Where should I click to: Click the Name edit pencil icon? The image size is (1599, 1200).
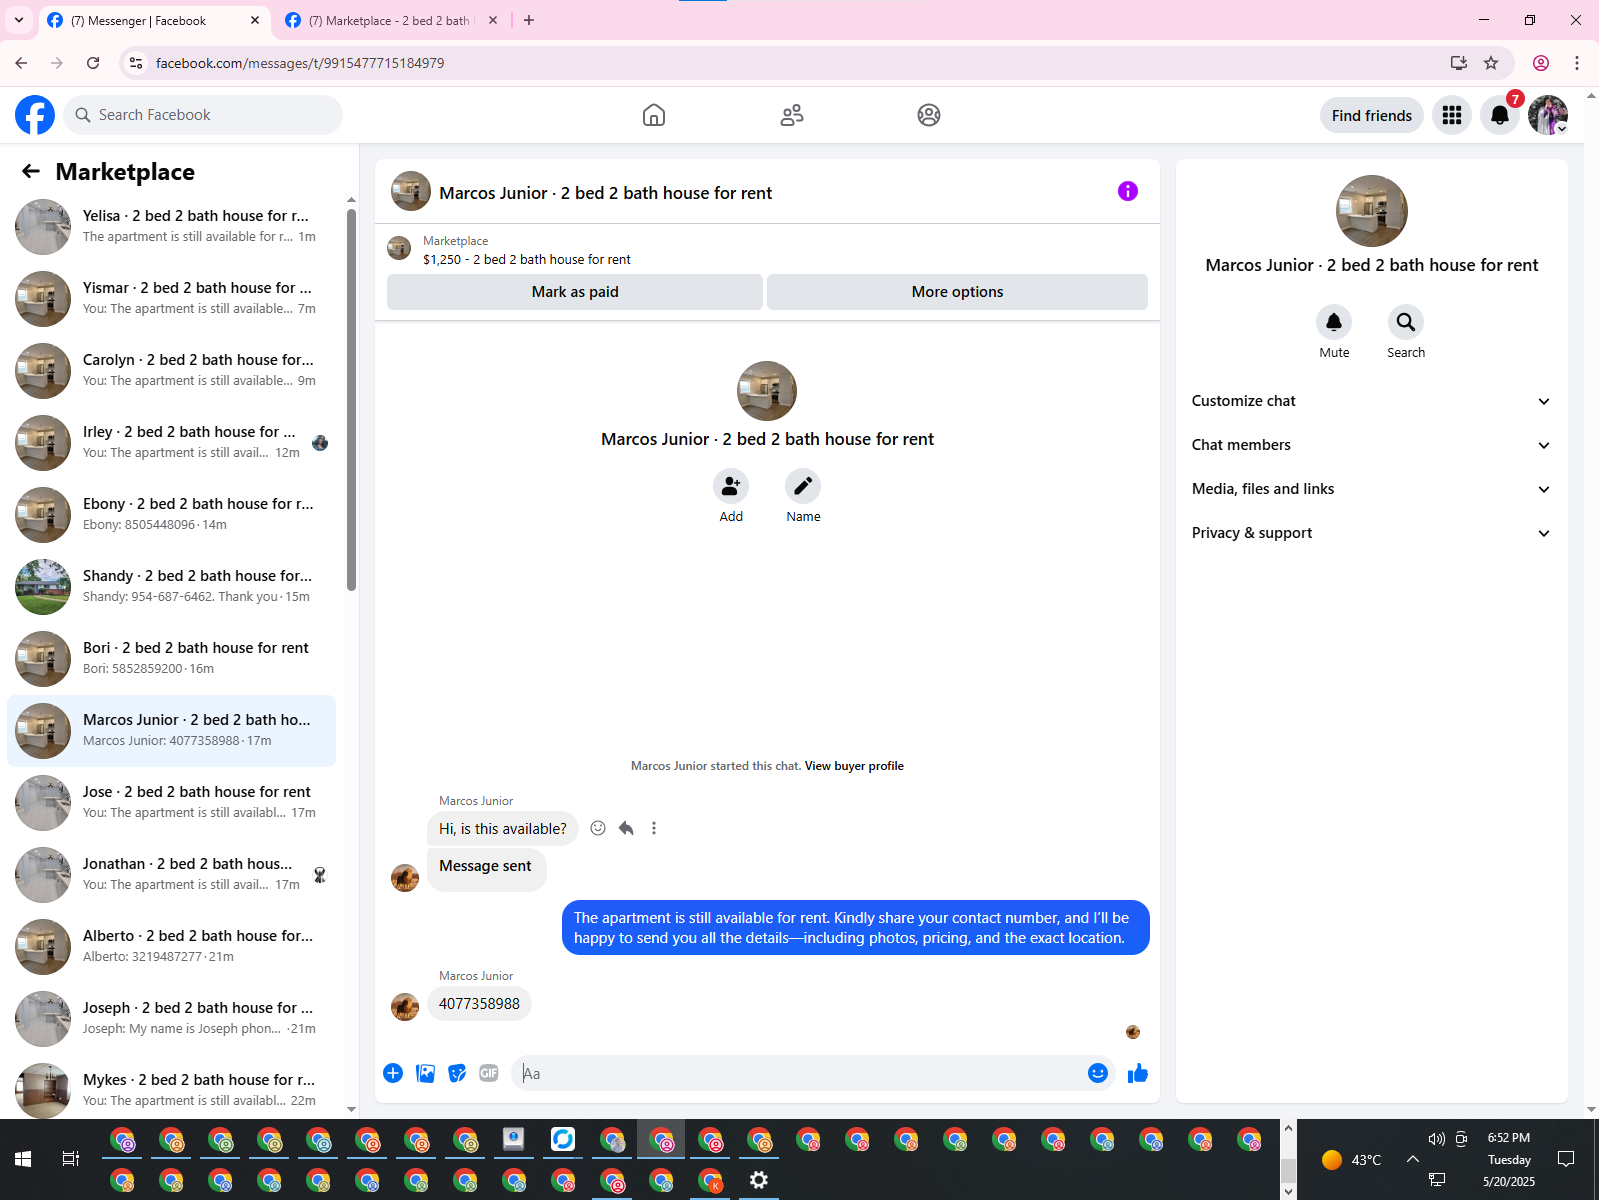coord(803,486)
